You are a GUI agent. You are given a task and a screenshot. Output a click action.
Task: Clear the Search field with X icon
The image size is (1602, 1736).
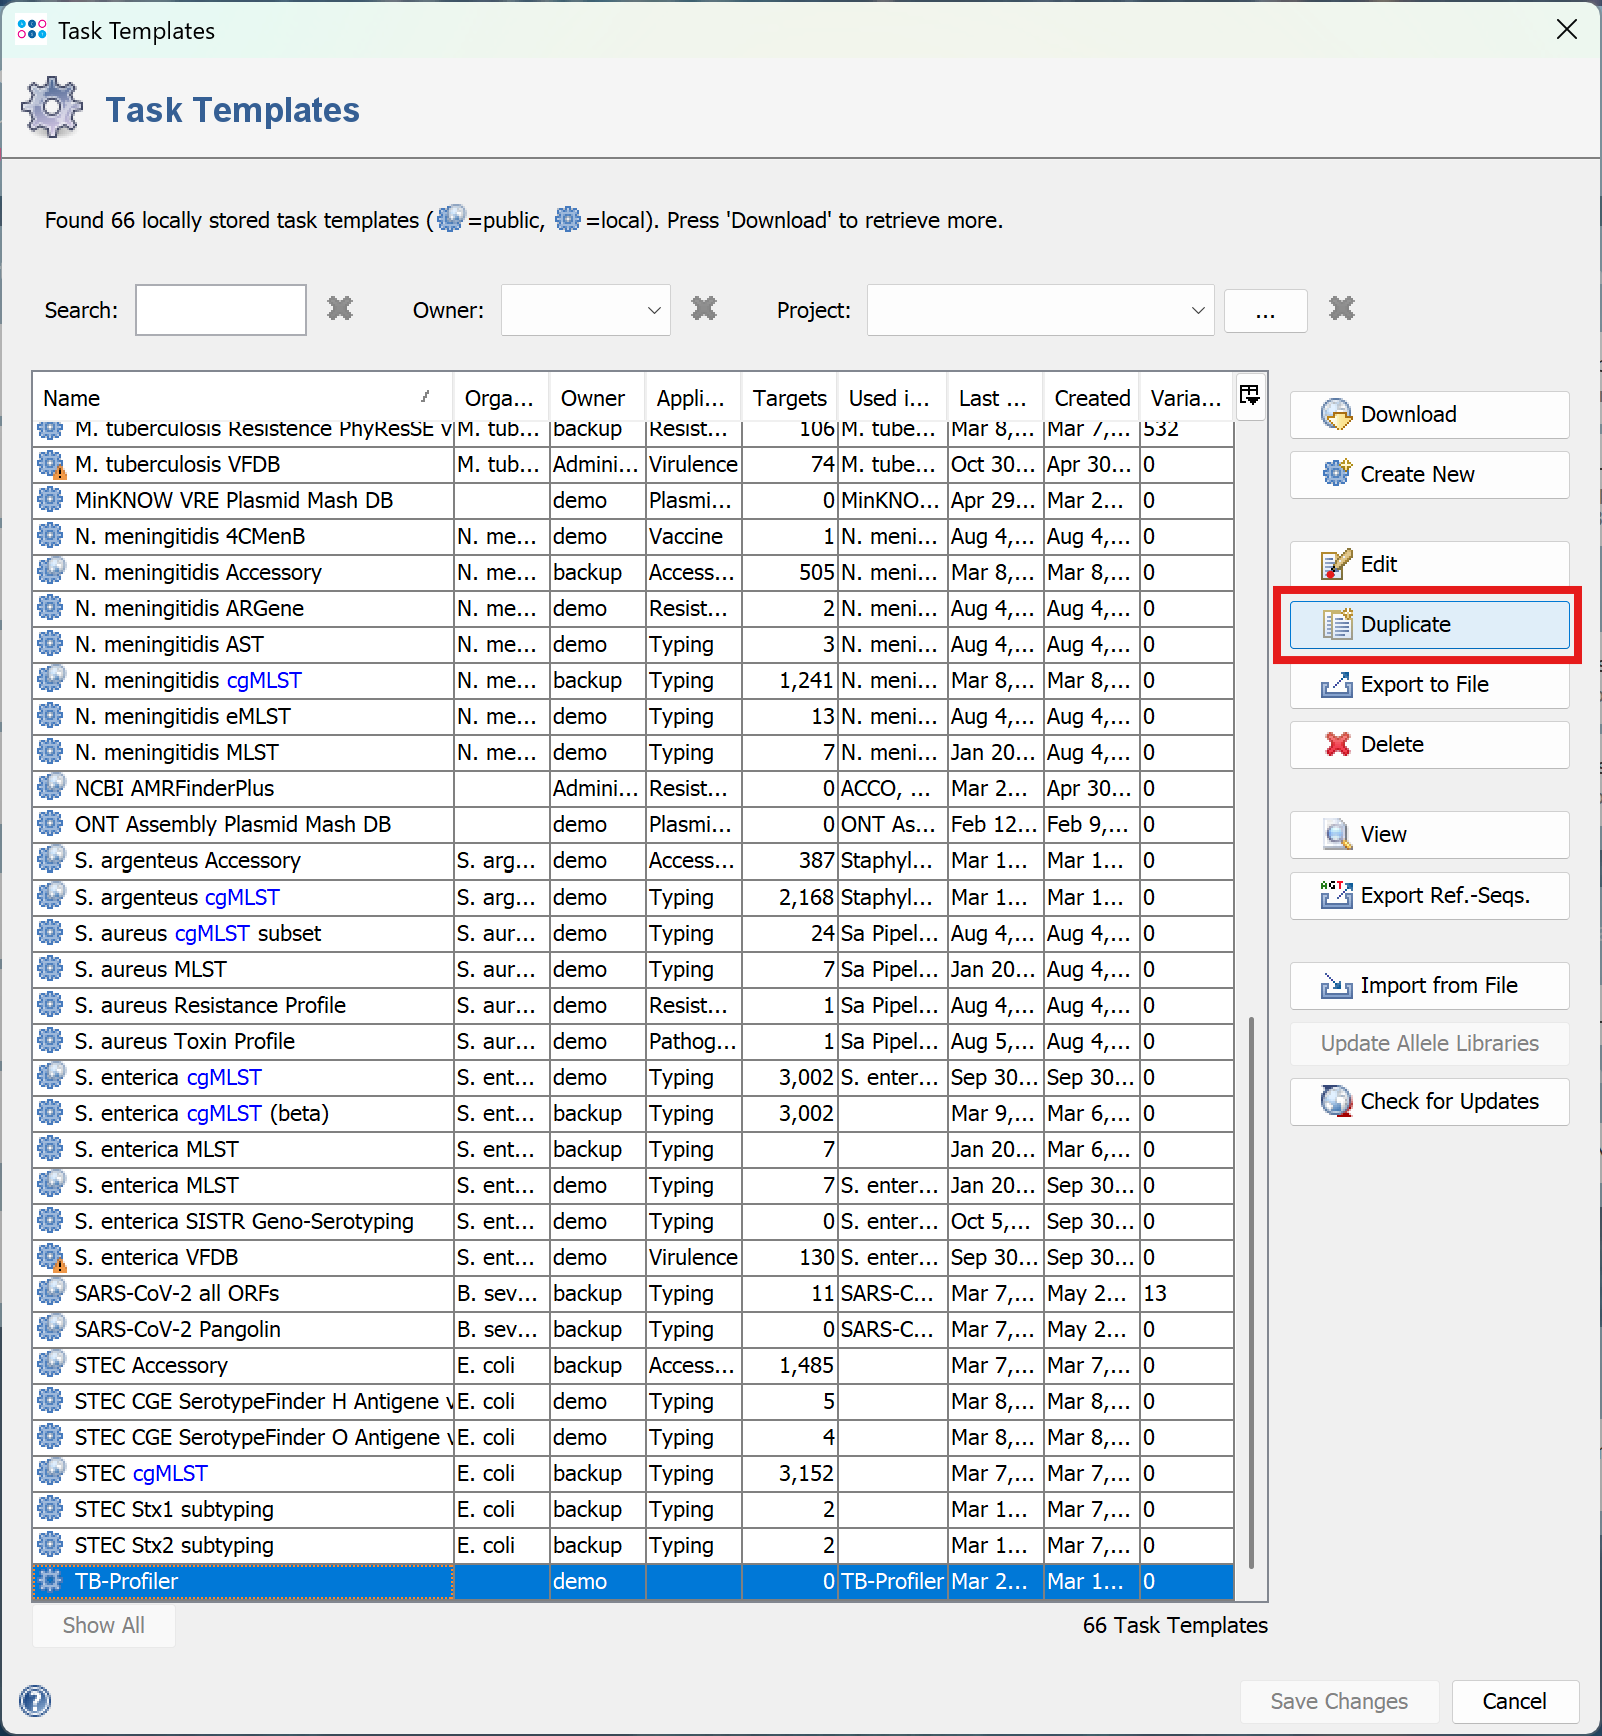coord(340,309)
